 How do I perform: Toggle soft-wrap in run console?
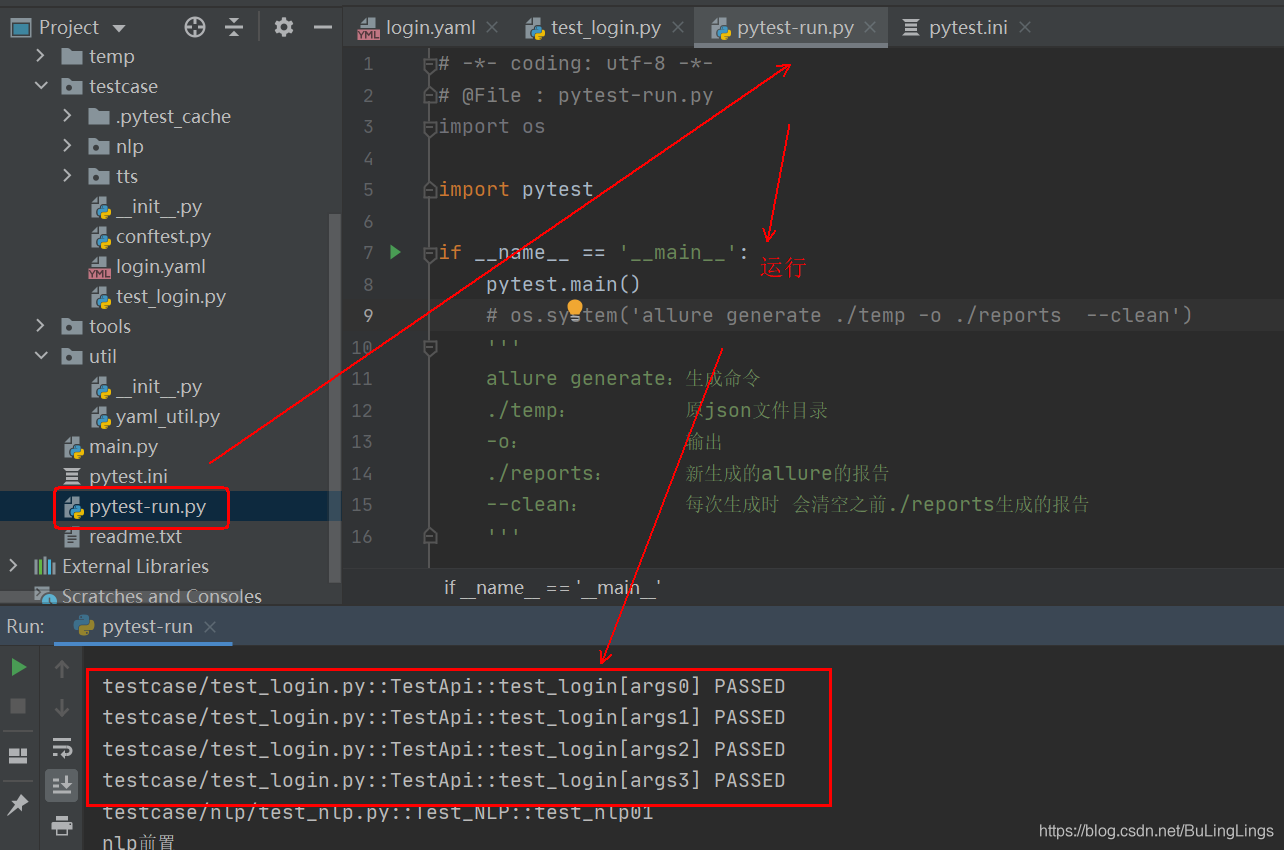[x=62, y=747]
